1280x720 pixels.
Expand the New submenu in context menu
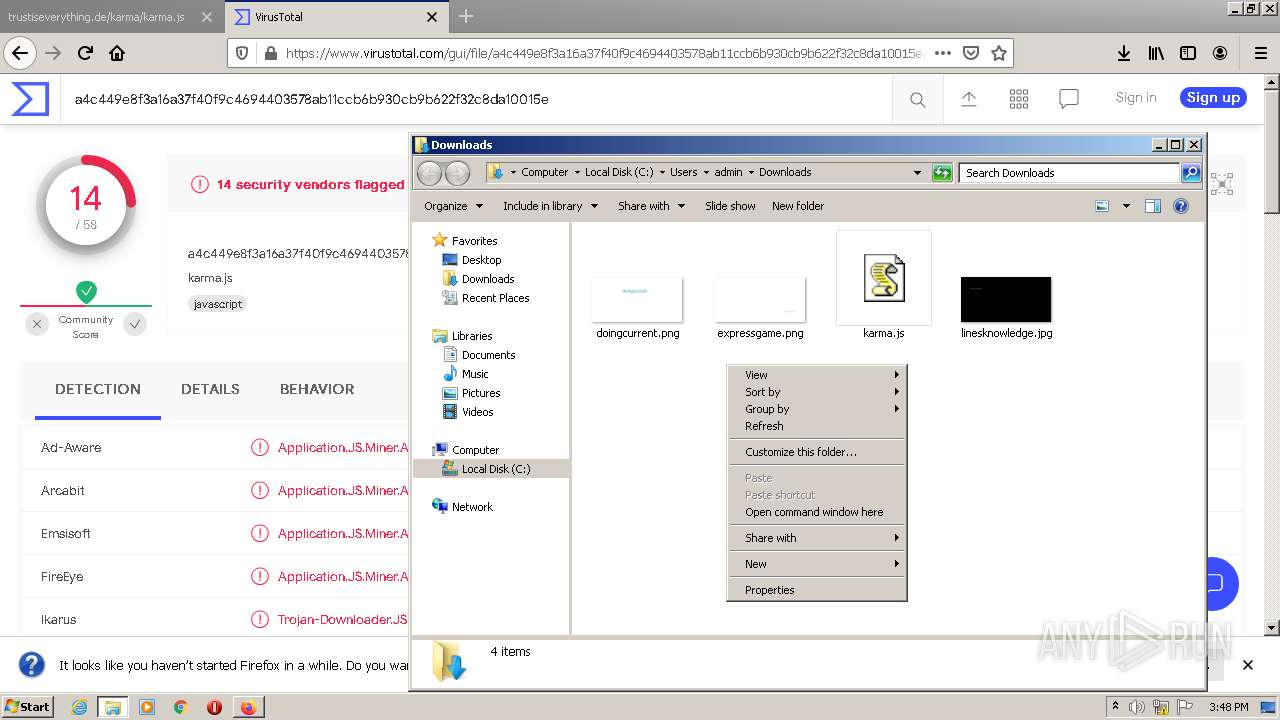pyautogui.click(x=816, y=564)
